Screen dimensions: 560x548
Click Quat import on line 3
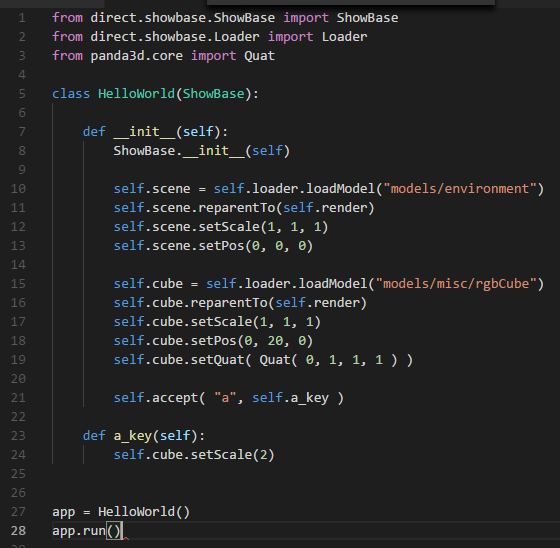pyautogui.click(x=259, y=56)
